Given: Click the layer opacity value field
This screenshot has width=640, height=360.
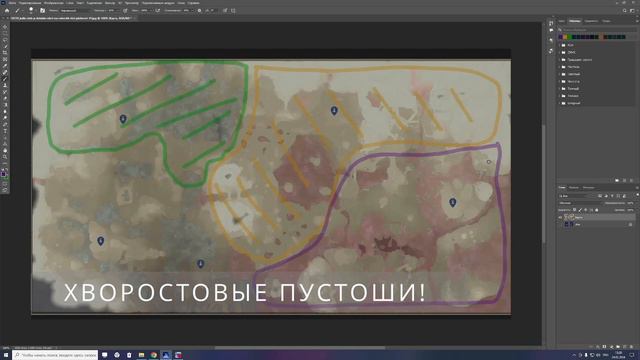Looking at the screenshot, I should point(630,203).
